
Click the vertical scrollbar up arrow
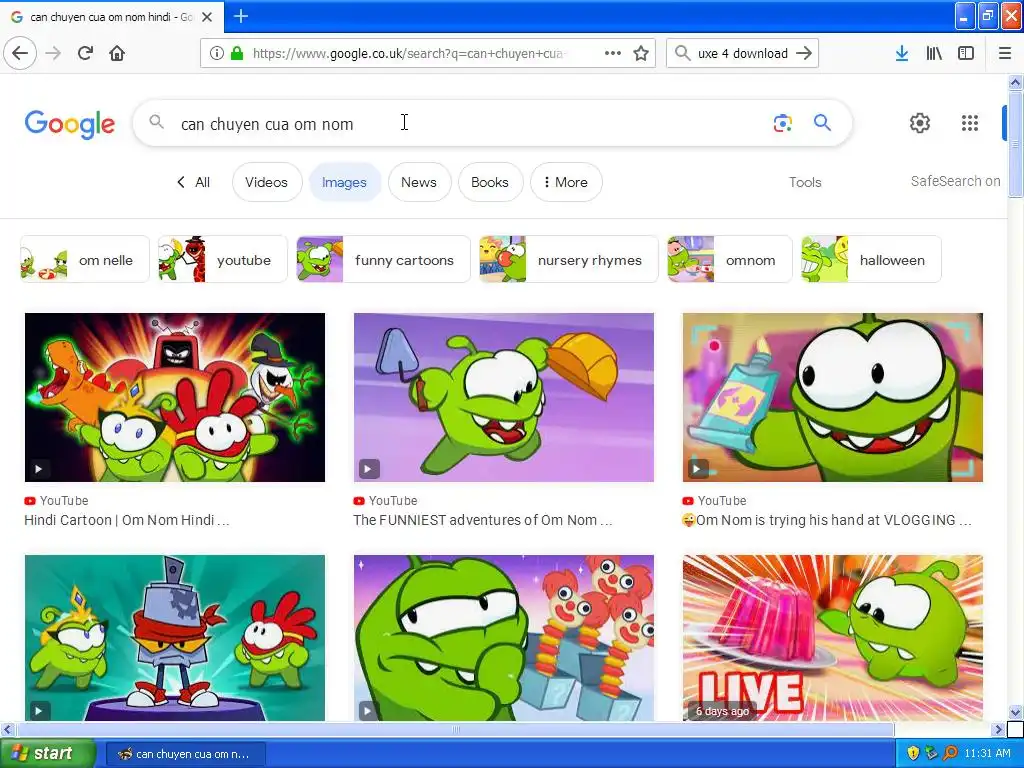point(1015,82)
